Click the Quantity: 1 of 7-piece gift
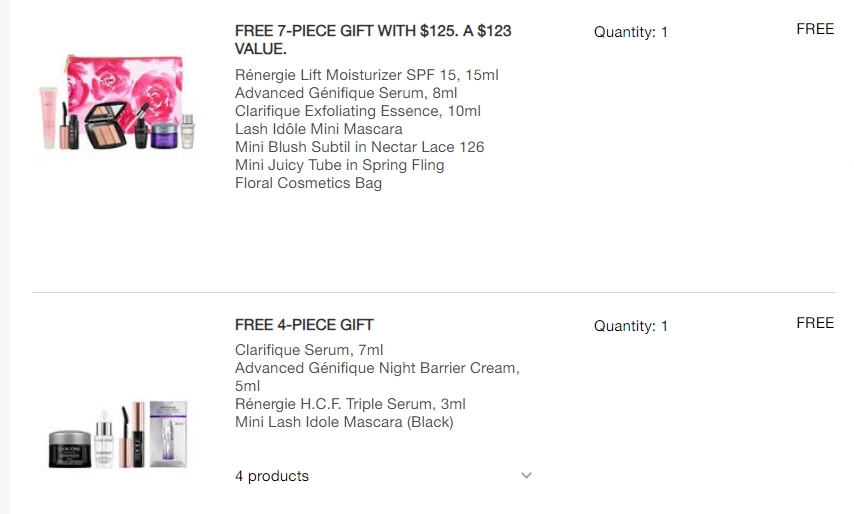The image size is (854, 514). coord(631,32)
